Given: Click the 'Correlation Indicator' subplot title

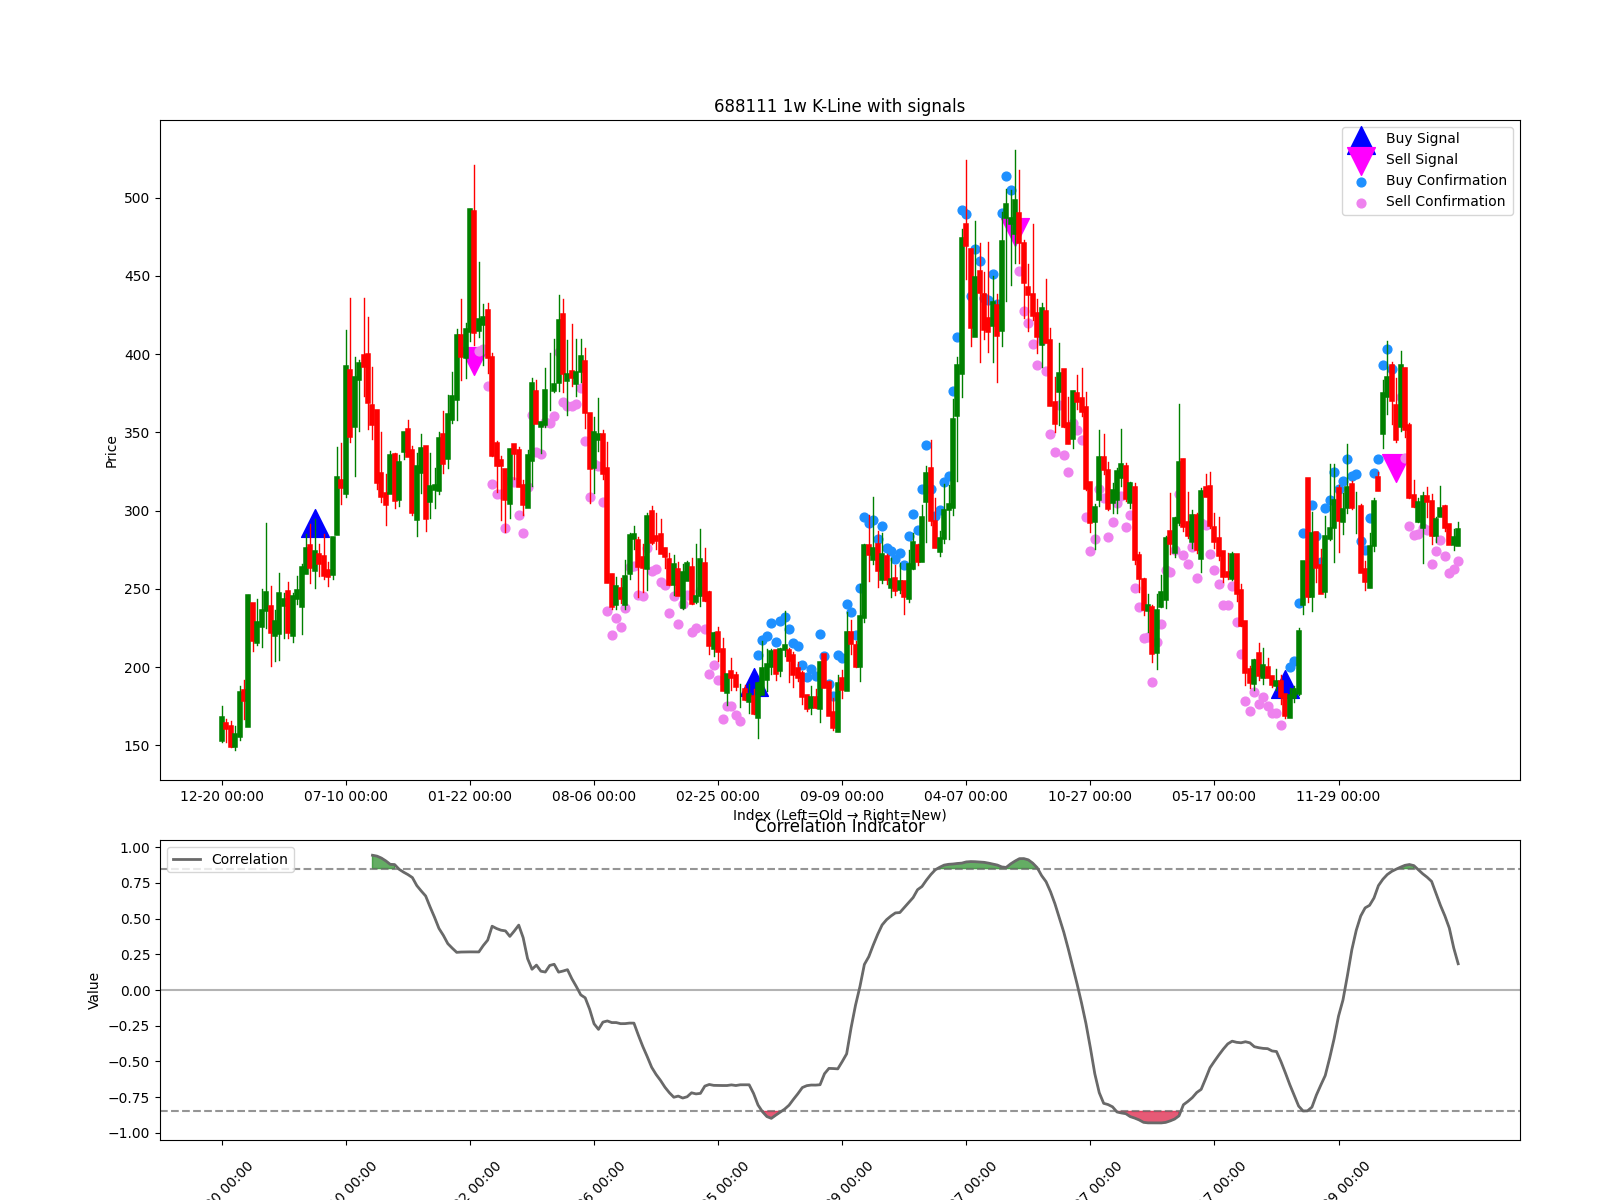Looking at the screenshot, I should (840, 827).
